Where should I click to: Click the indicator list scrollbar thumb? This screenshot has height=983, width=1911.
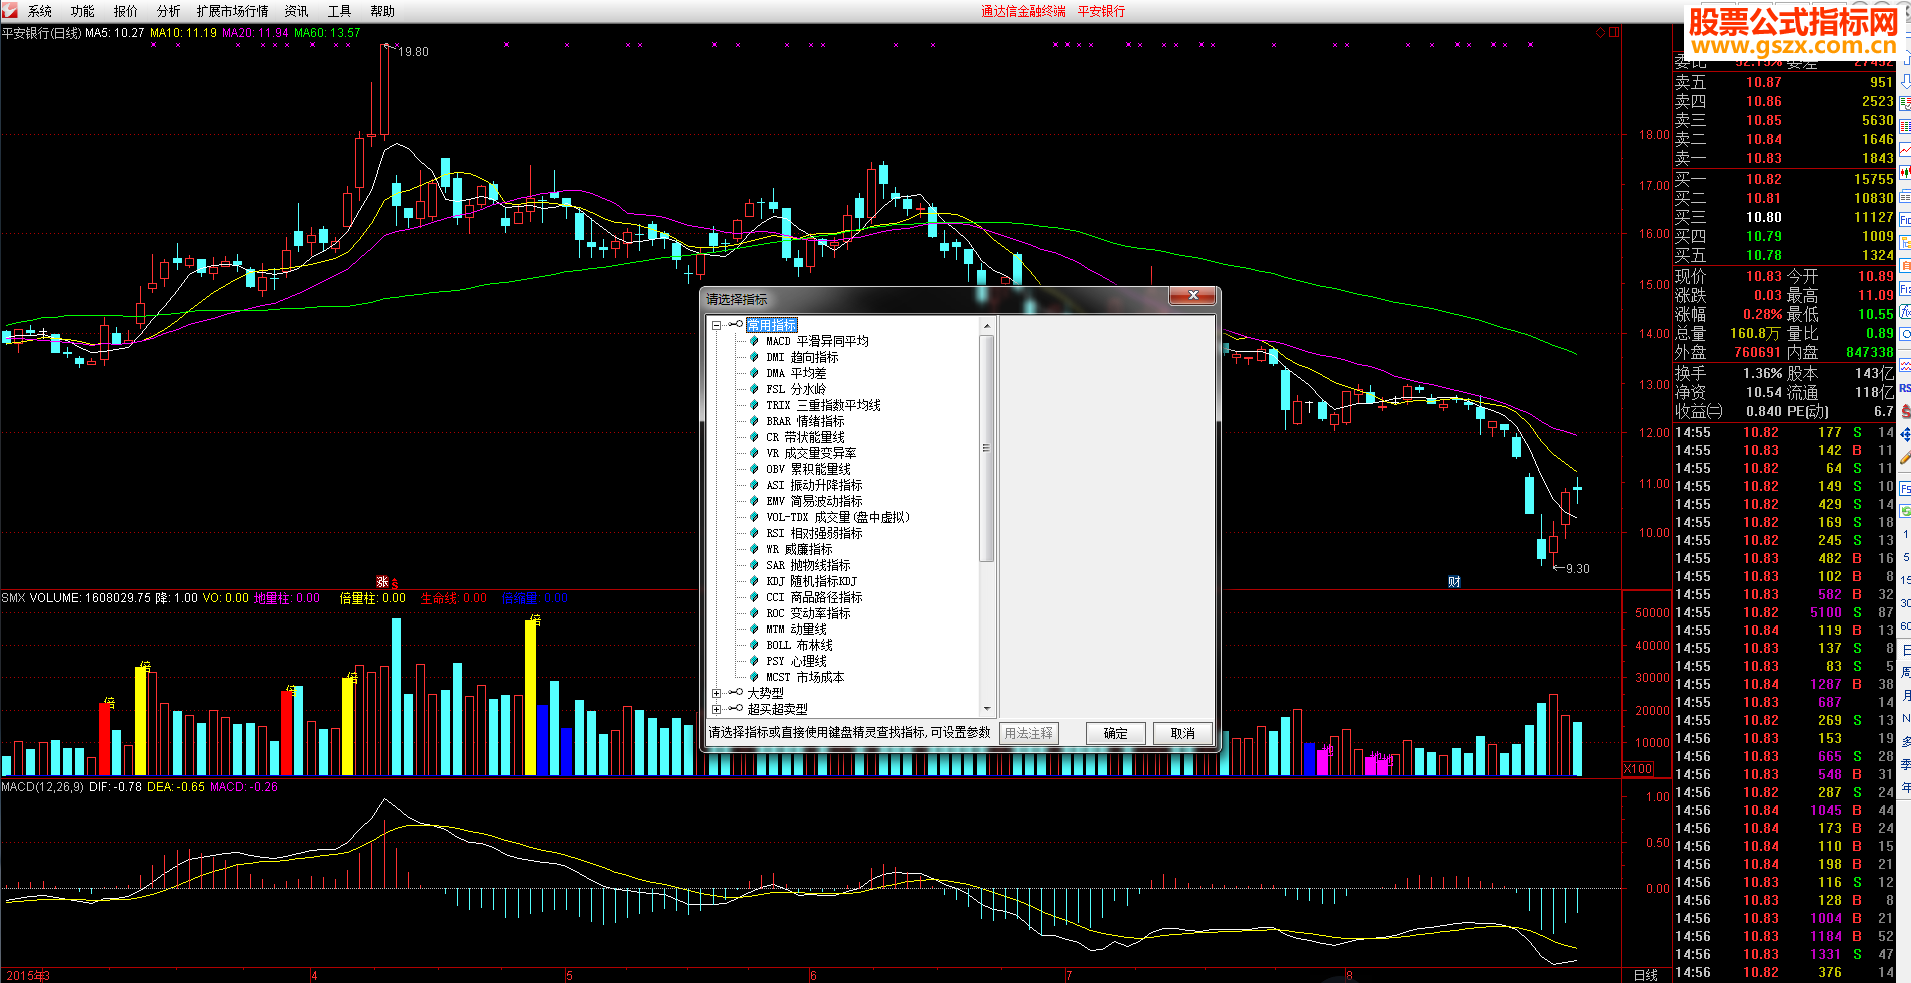coord(987,448)
